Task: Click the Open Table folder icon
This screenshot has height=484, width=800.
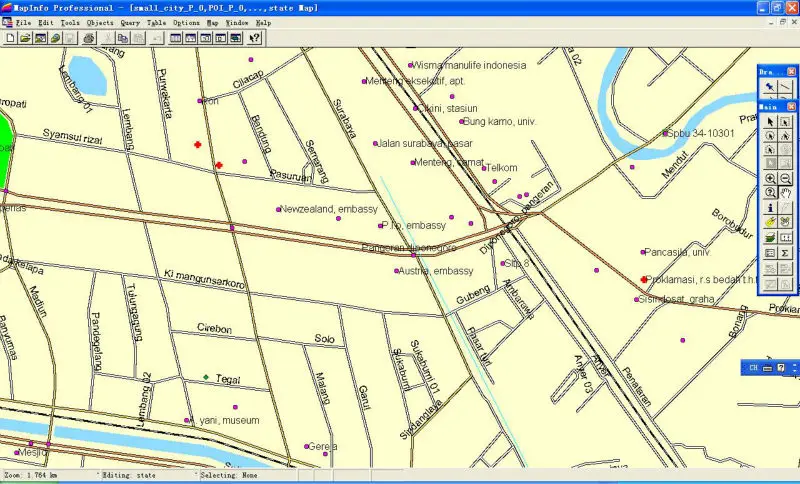Action: click(x=25, y=38)
